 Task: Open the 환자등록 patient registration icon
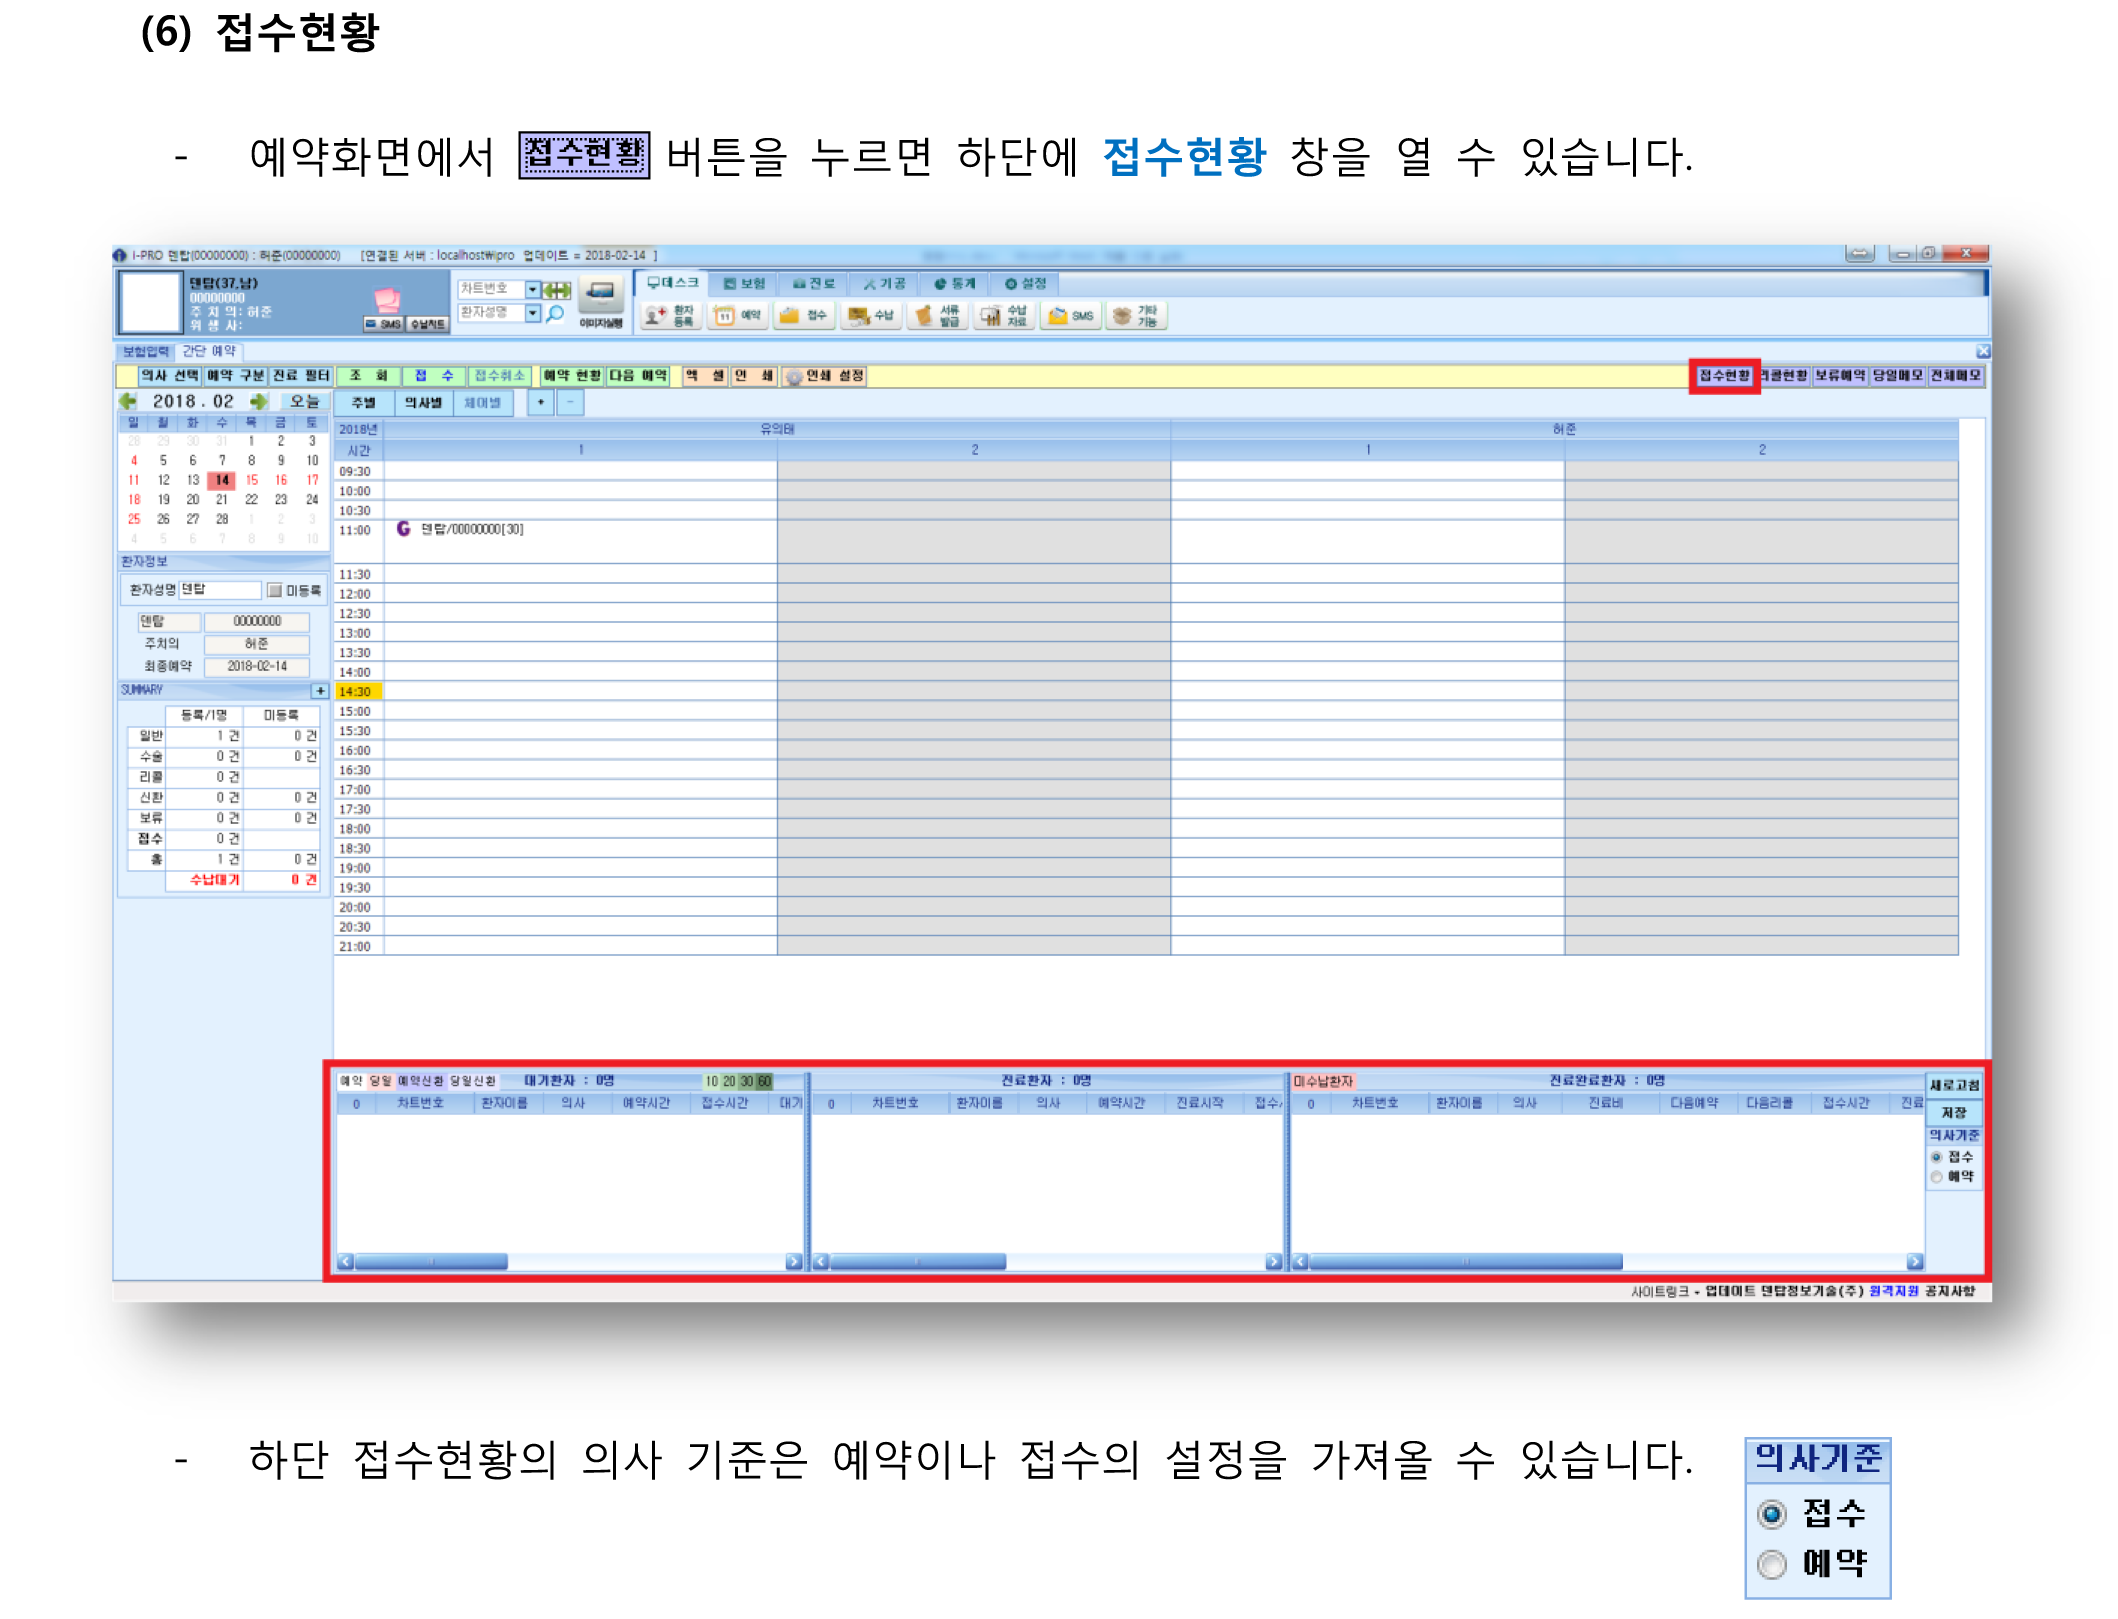click(669, 316)
